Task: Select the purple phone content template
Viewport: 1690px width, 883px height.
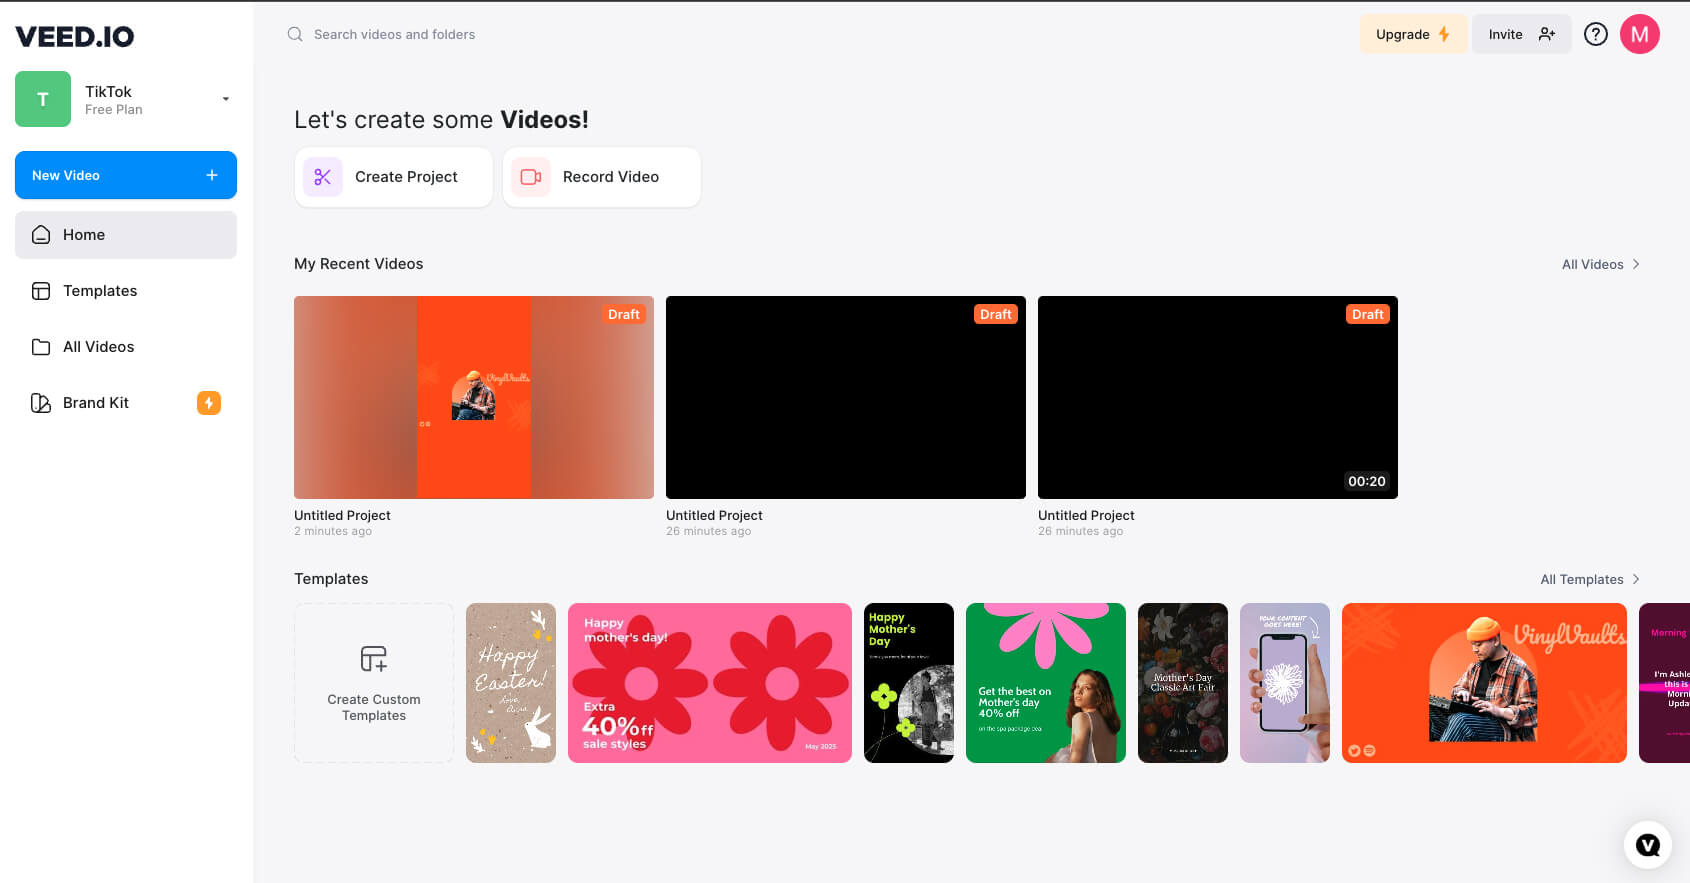Action: 1285,683
